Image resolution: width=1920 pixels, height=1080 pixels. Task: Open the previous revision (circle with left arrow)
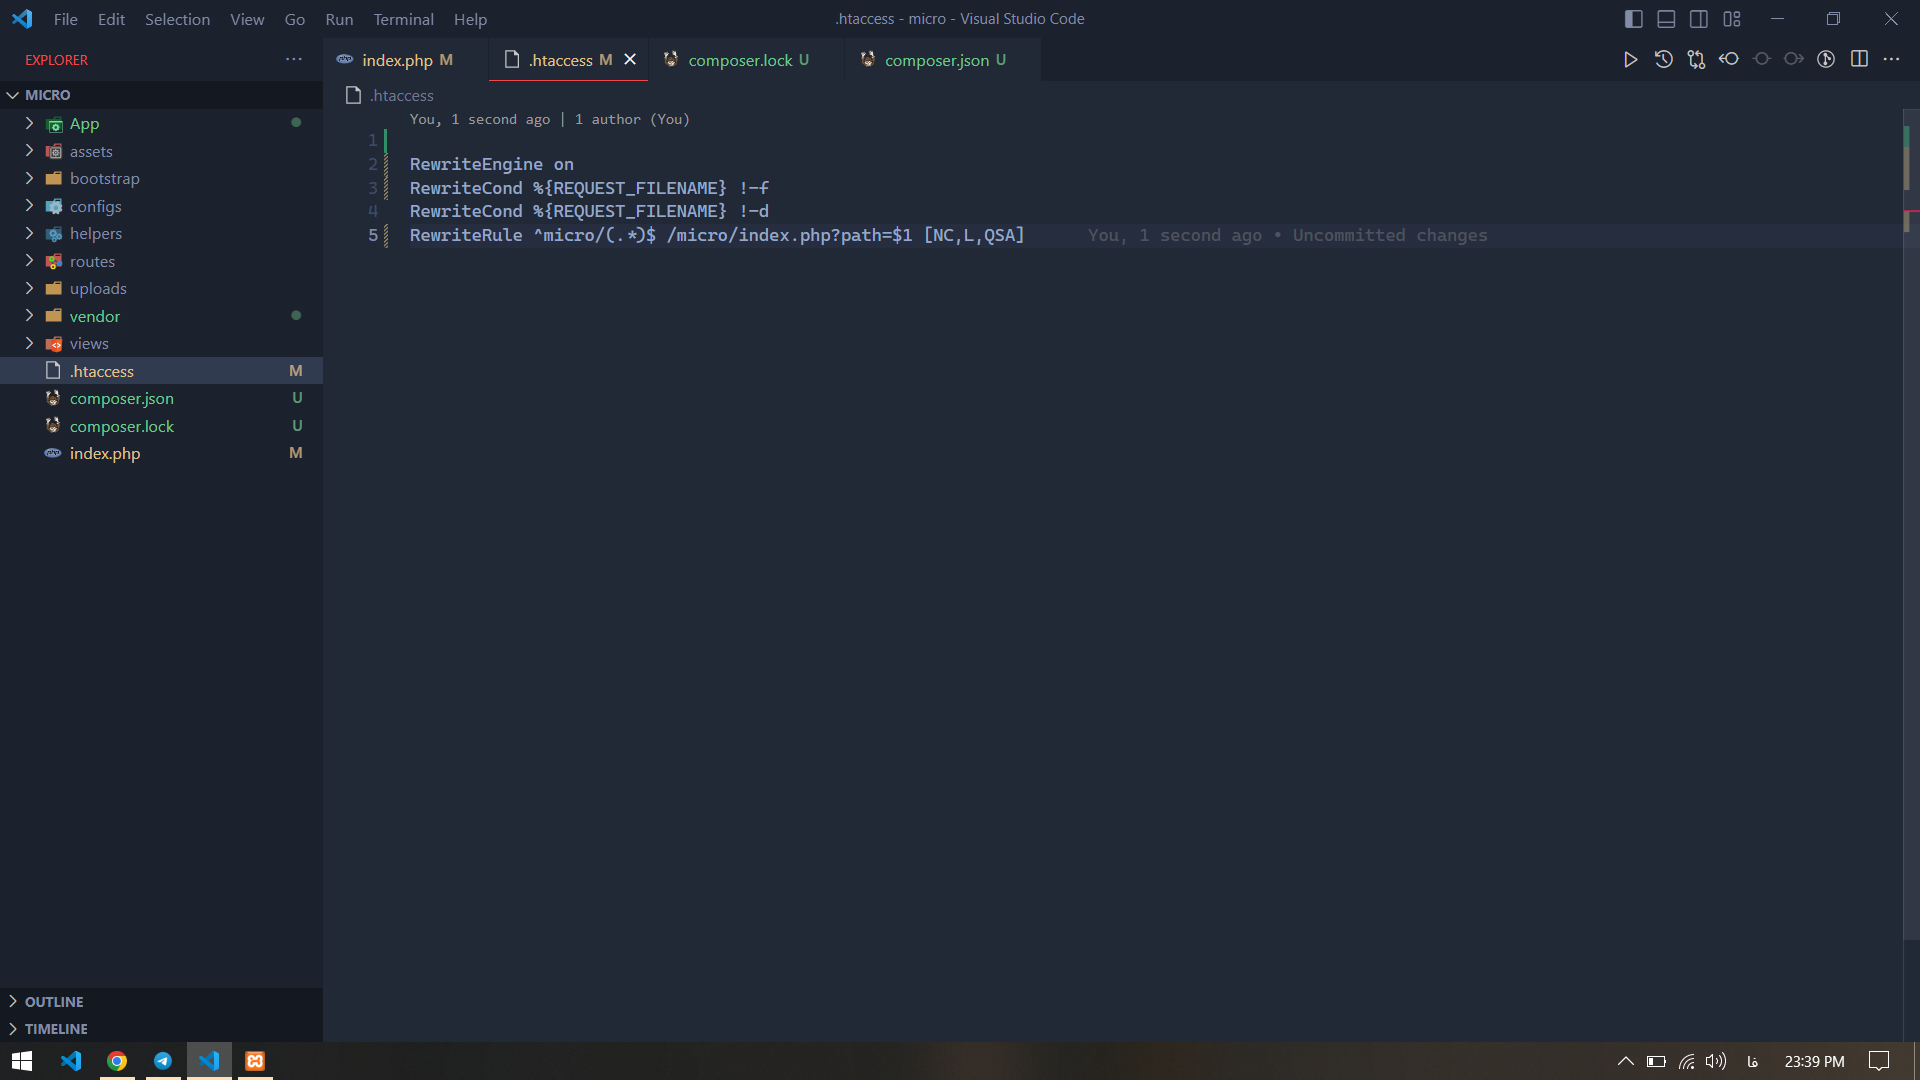point(1729,60)
